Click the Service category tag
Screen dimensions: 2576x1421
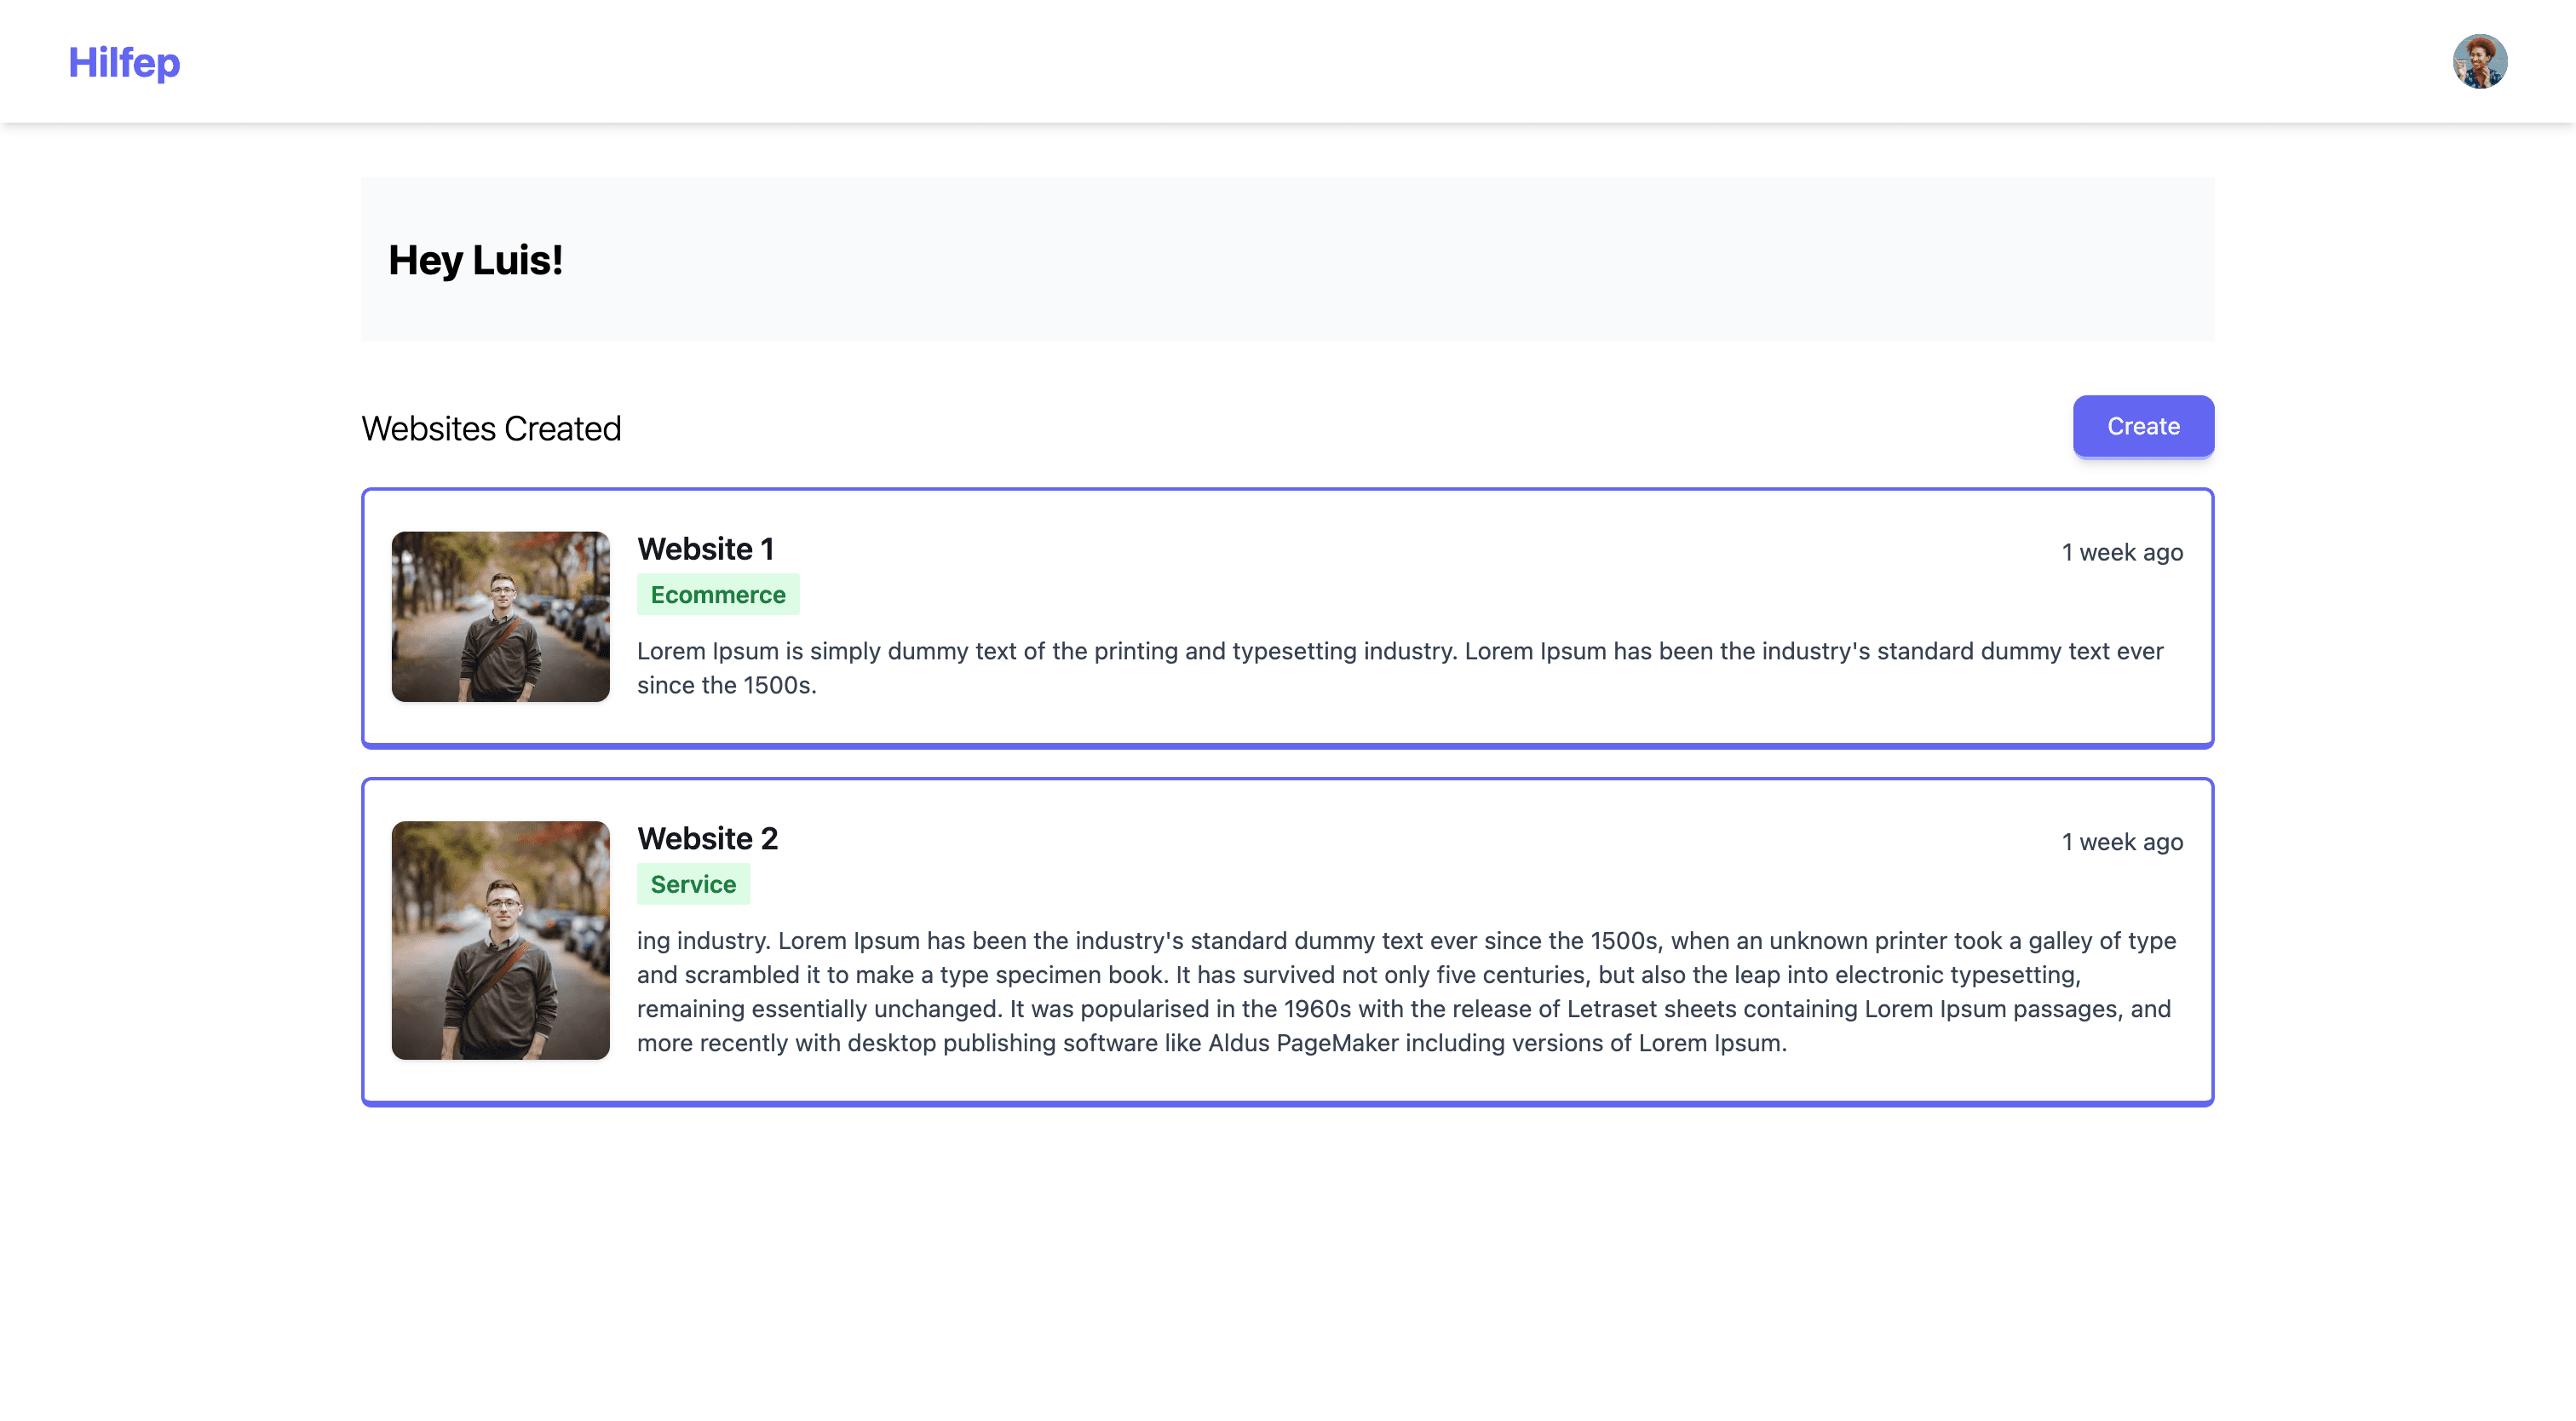[694, 884]
